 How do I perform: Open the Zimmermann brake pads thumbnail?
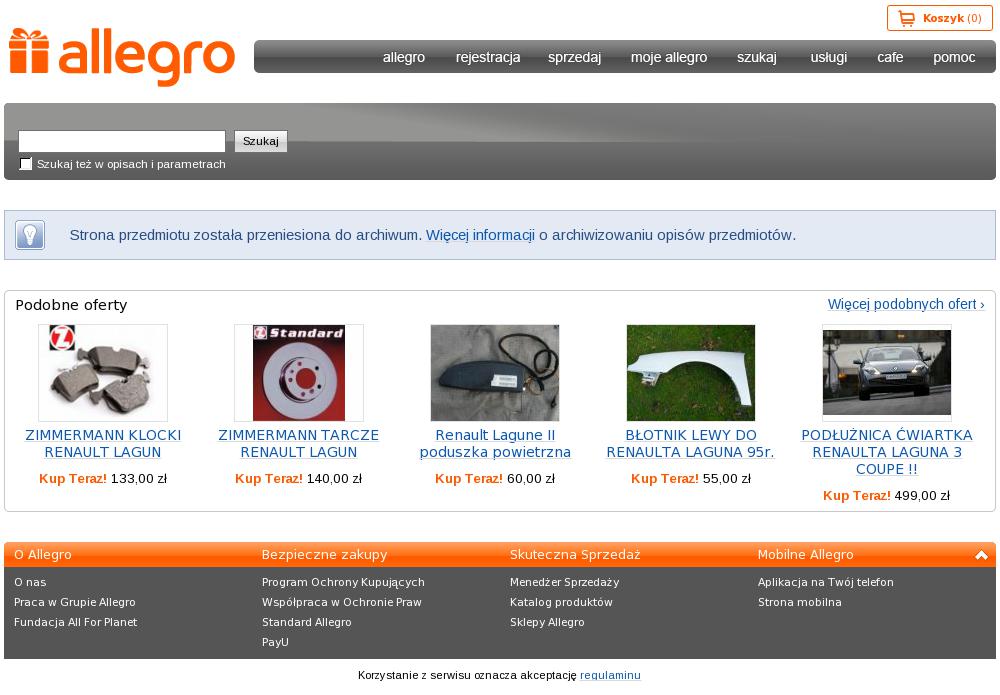pyautogui.click(x=103, y=372)
